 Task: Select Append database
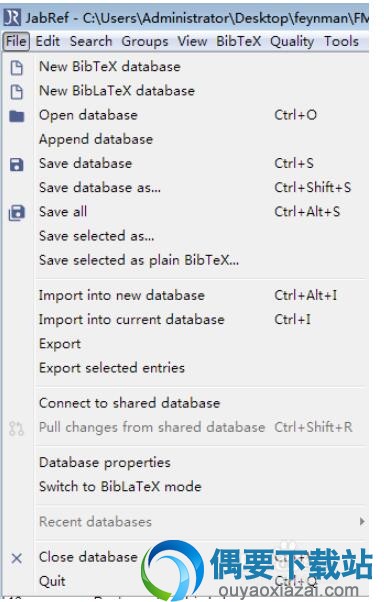point(96,139)
